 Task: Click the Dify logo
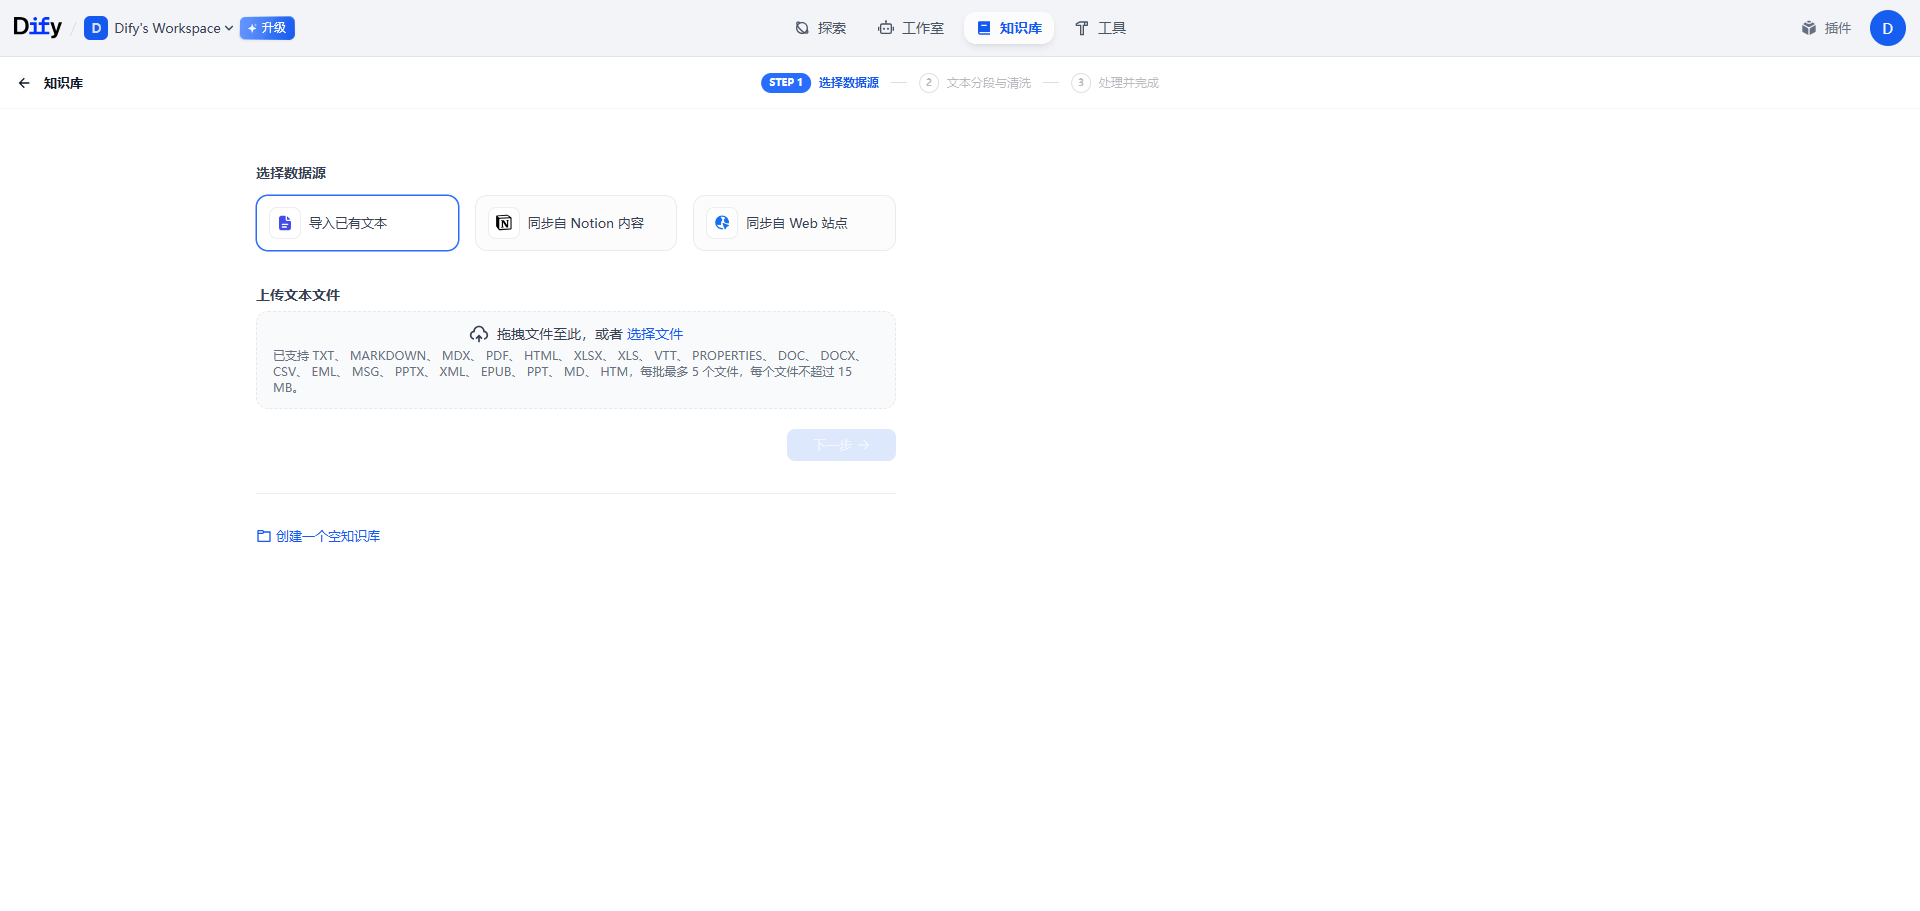[x=37, y=27]
